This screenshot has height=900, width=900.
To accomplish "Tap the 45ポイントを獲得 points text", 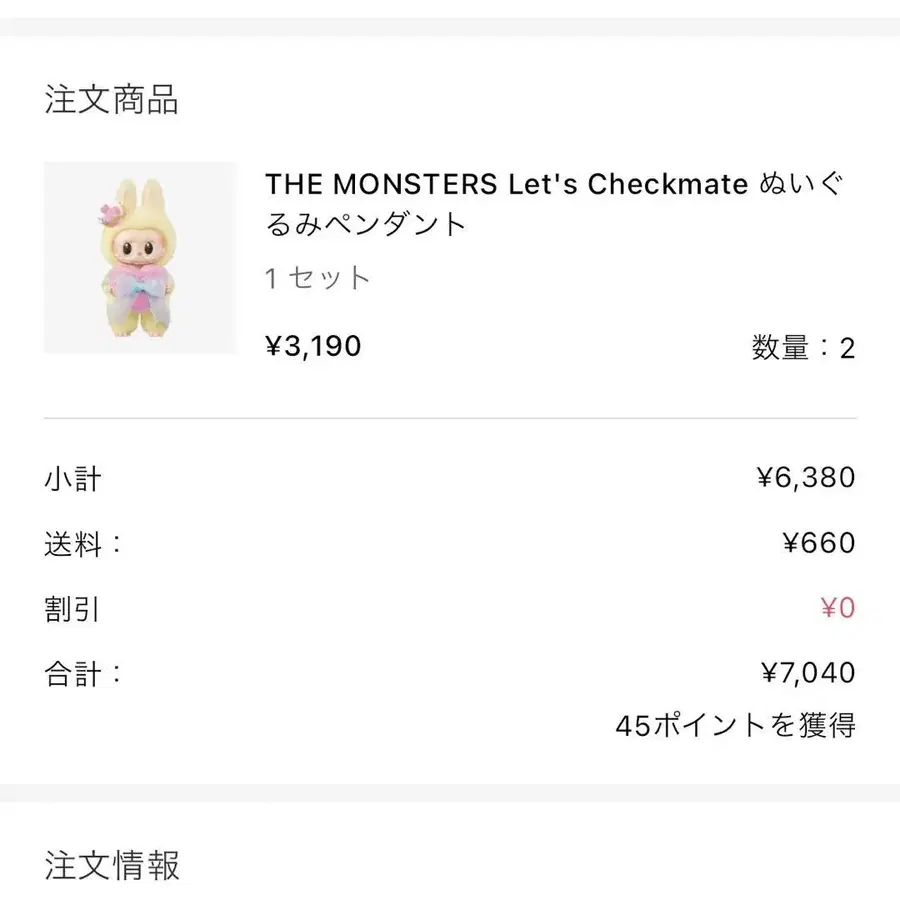I will (x=735, y=725).
